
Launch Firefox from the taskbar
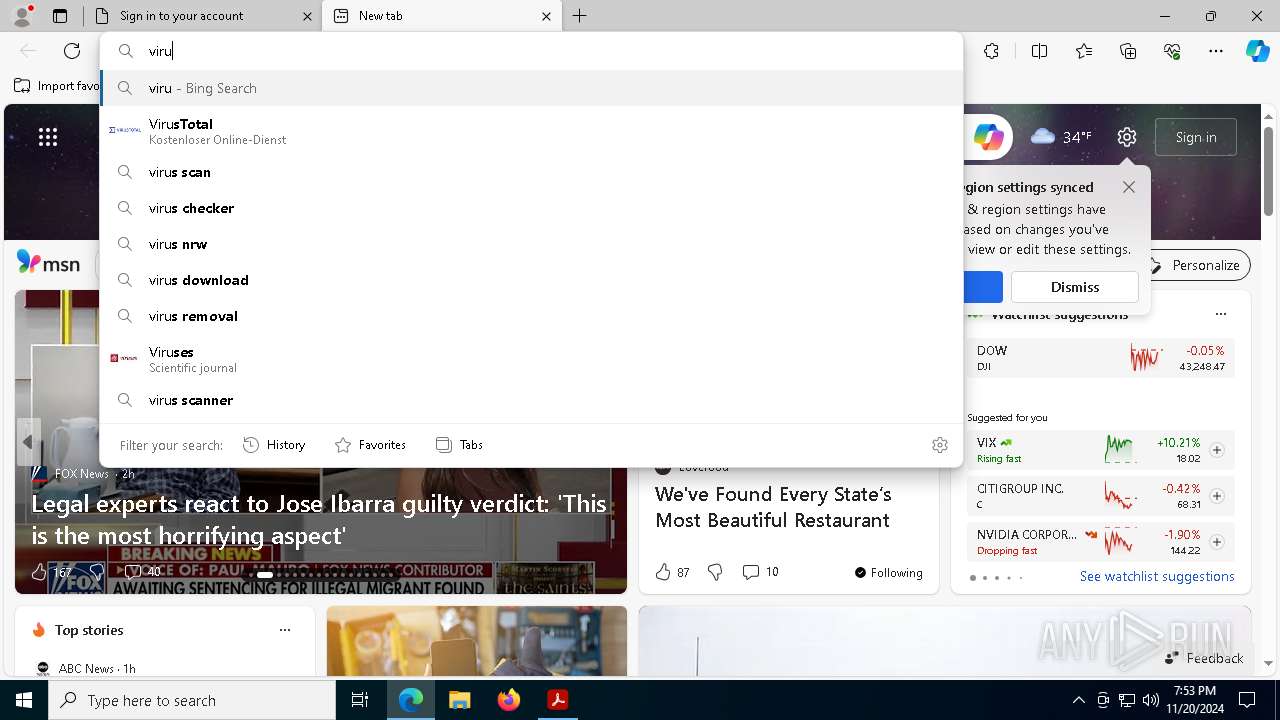coord(509,700)
